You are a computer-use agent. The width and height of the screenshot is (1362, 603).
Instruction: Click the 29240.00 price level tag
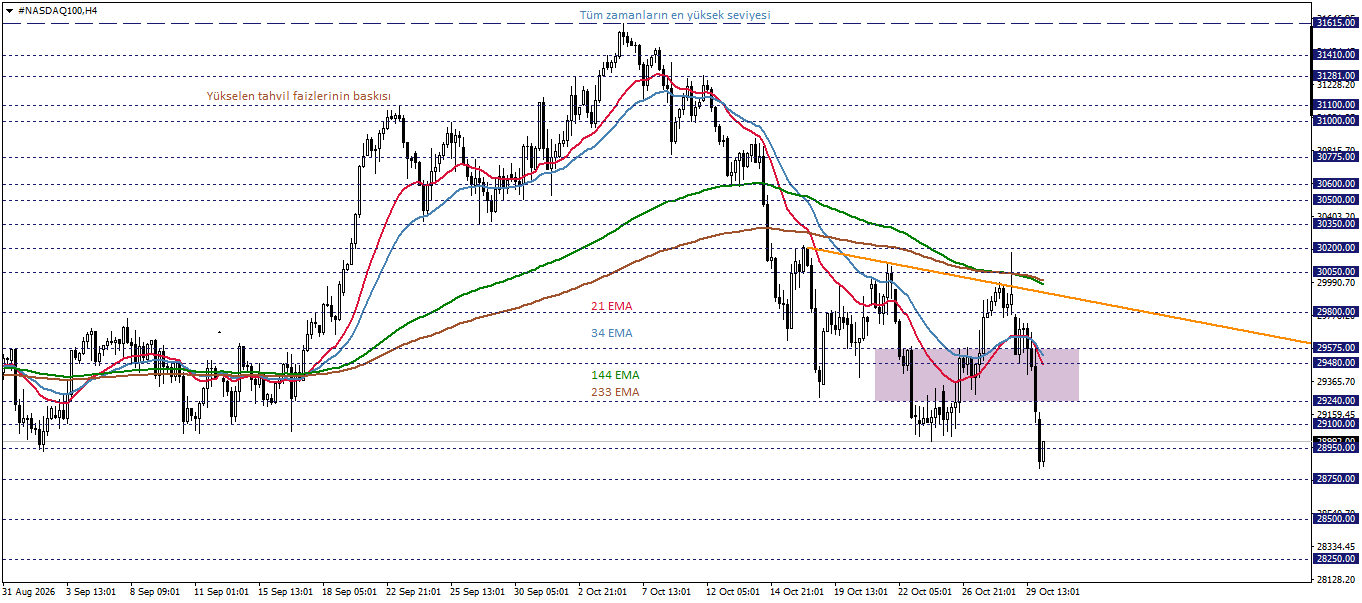pos(1336,400)
